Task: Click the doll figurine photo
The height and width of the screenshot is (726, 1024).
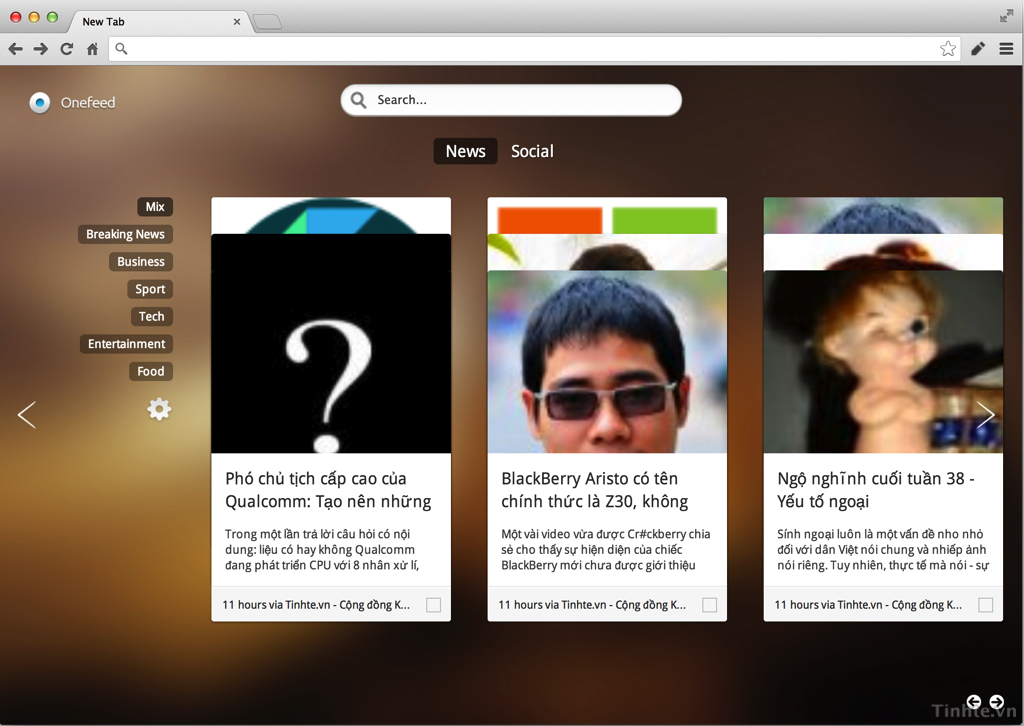Action: [883, 362]
